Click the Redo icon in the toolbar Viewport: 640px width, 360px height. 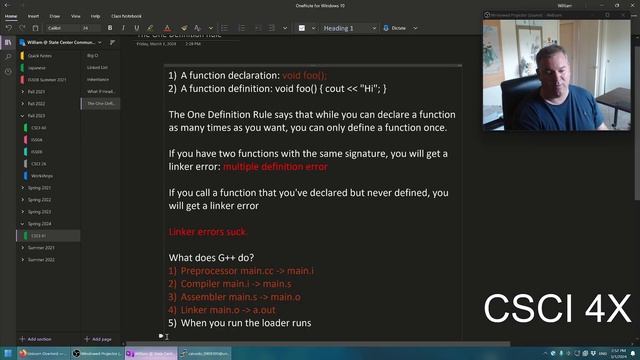(22, 28)
